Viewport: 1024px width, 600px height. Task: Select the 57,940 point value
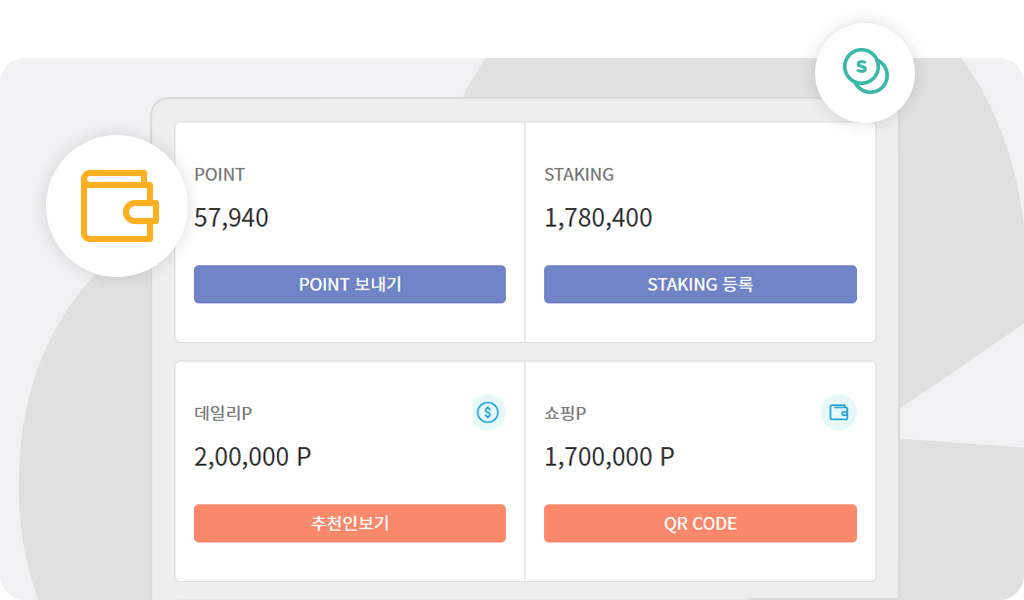click(231, 218)
